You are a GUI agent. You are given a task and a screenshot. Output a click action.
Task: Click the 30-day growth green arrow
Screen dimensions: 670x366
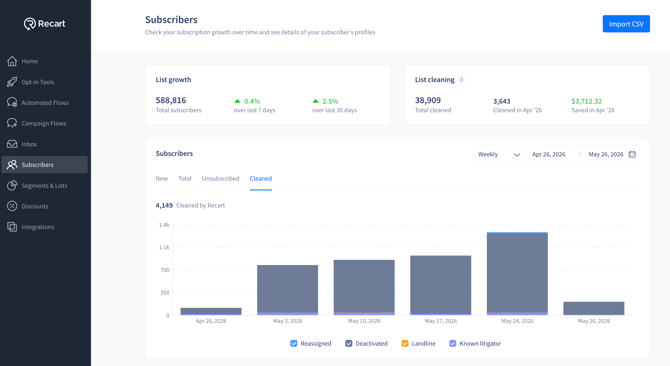(x=315, y=101)
